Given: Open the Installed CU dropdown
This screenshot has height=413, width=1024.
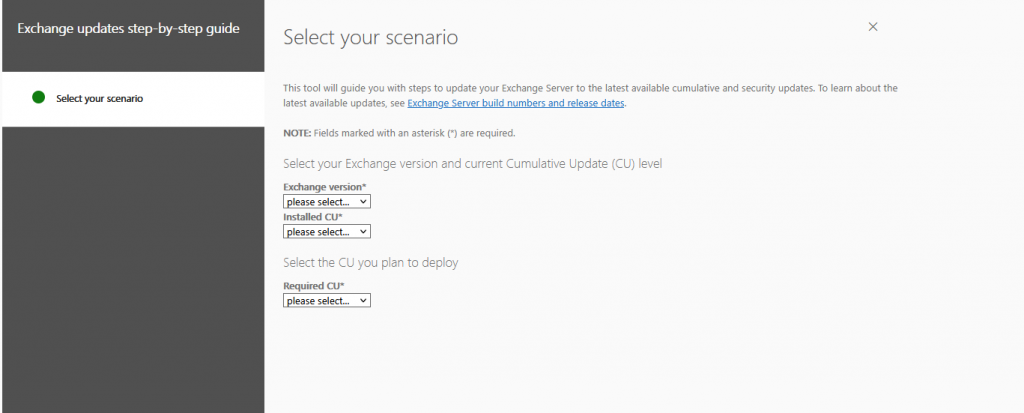Looking at the screenshot, I should point(327,232).
